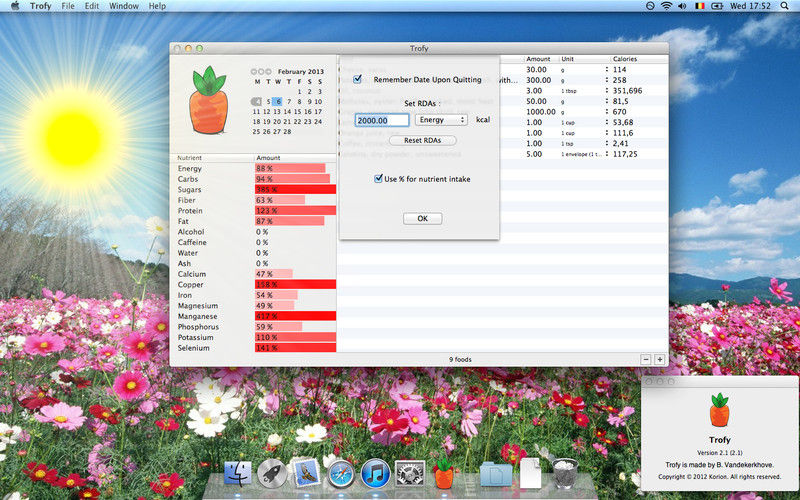Viewport: 800px width, 500px height.
Task: Open System Preferences gear in dock
Action: click(x=410, y=473)
